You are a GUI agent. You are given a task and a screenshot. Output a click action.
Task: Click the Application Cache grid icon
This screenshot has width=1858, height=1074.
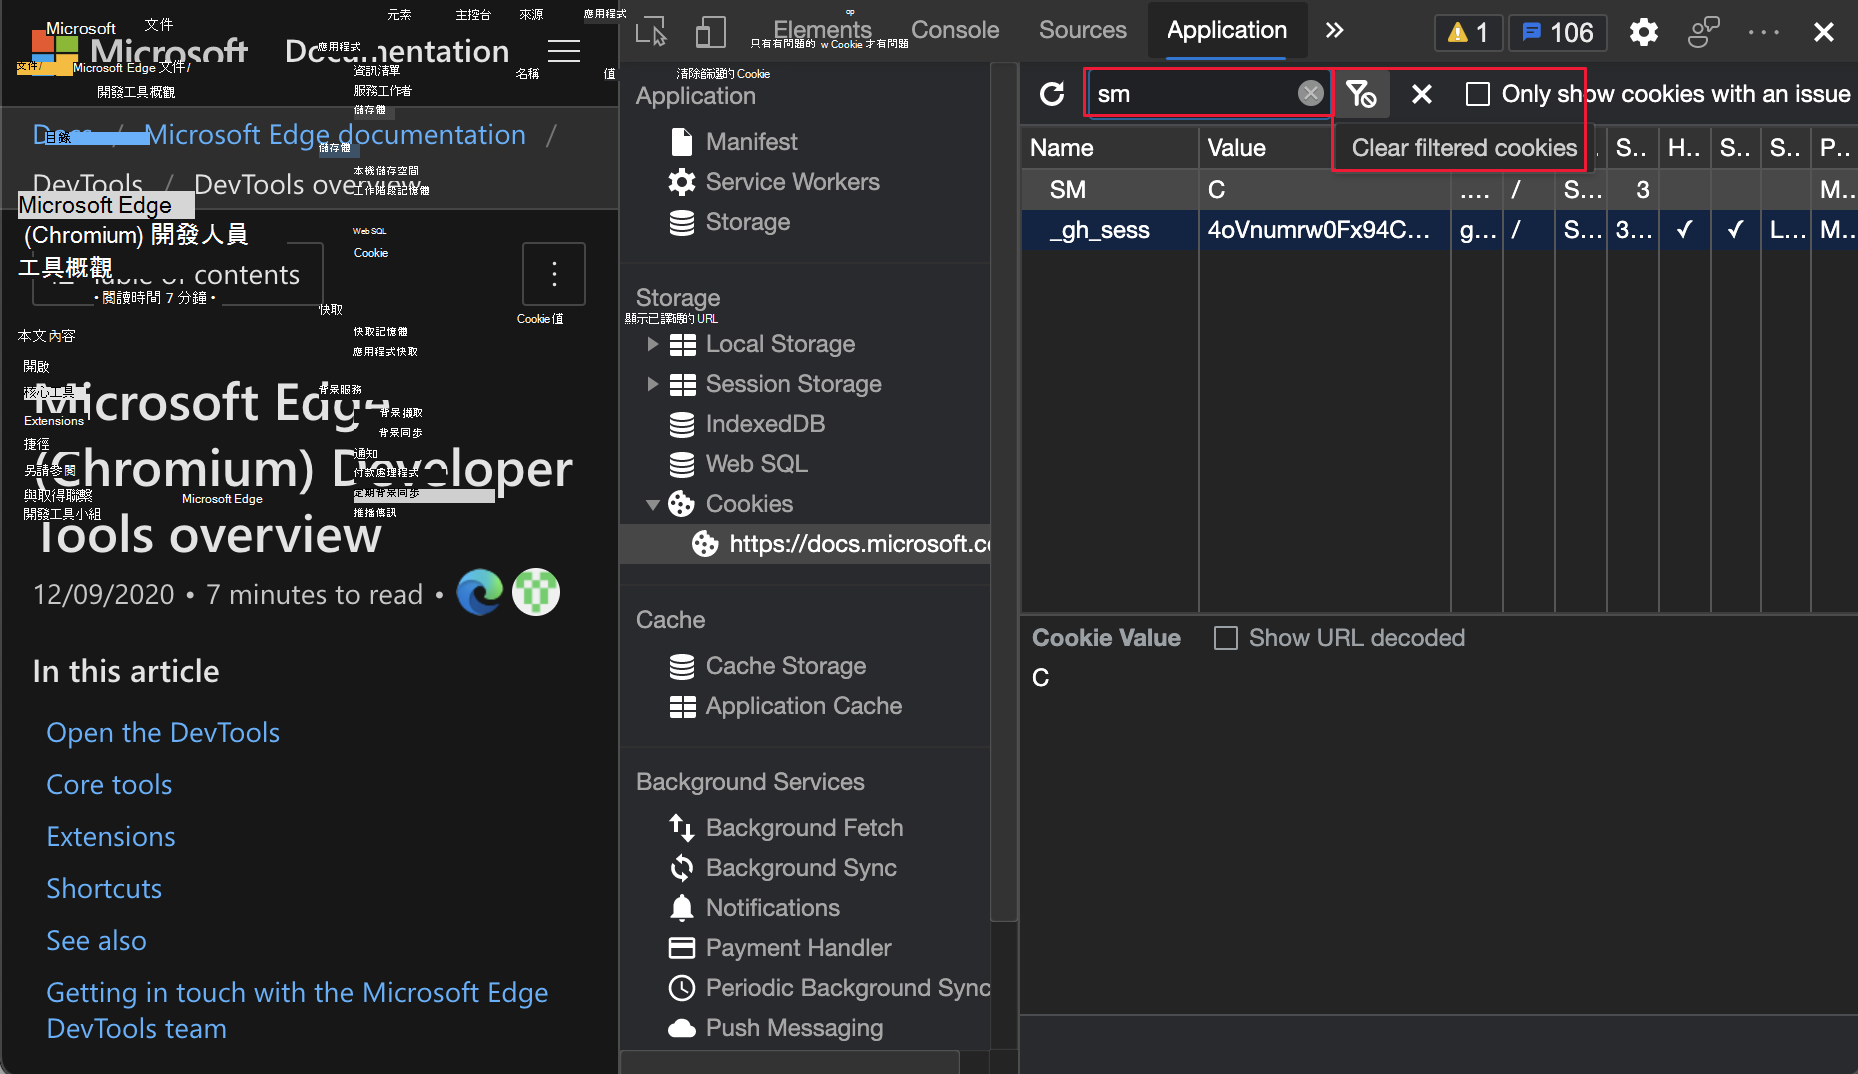682,706
